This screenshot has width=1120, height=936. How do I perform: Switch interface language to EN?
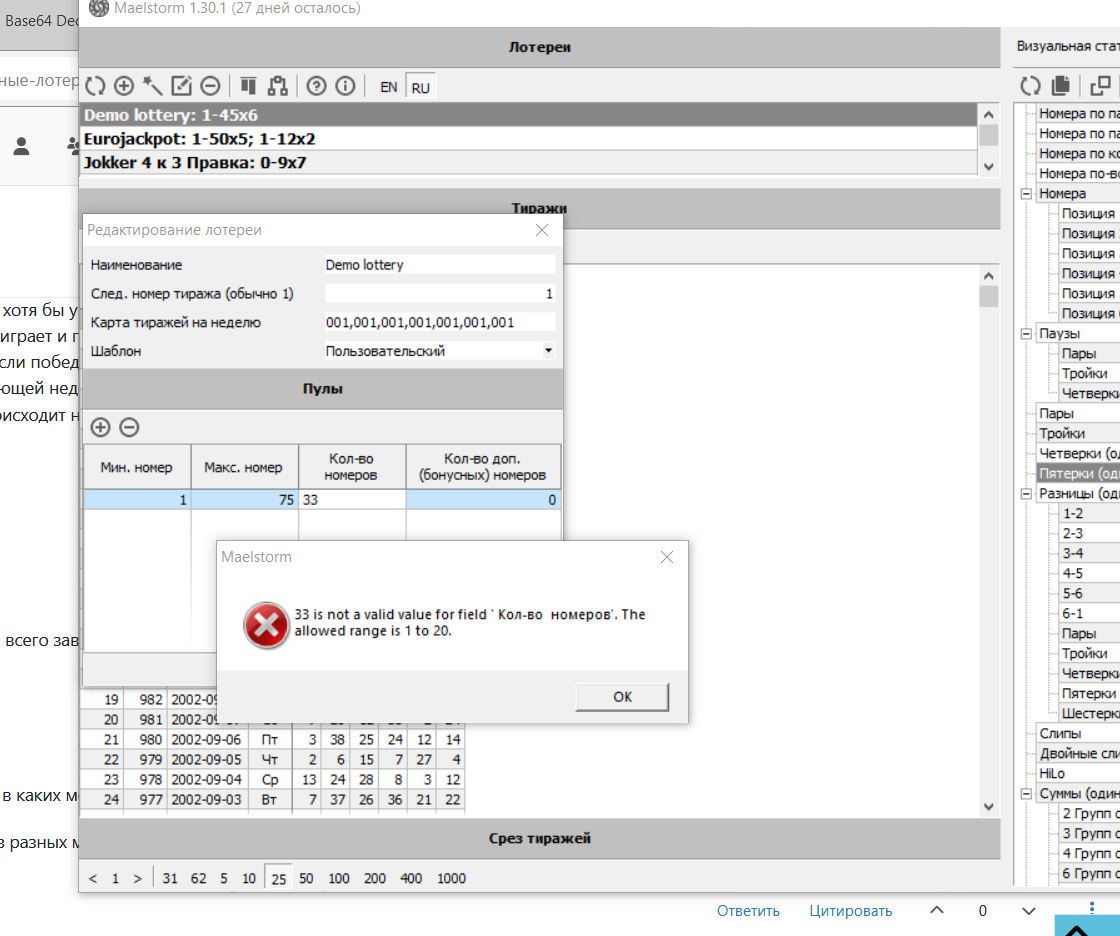(389, 87)
